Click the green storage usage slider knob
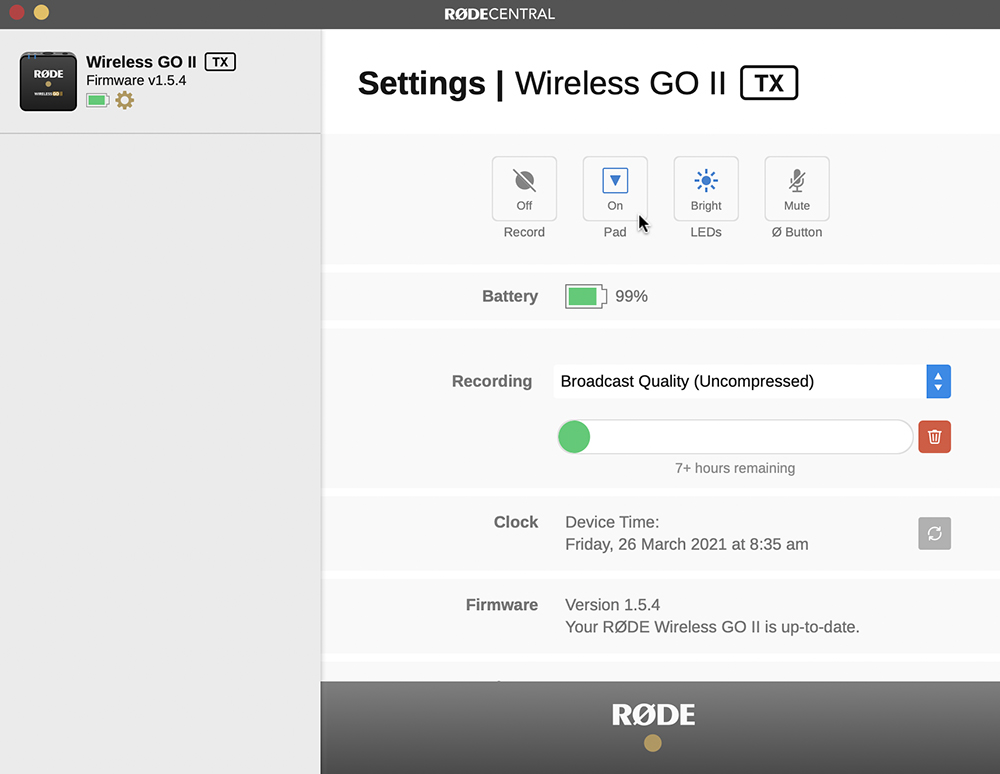 pyautogui.click(x=574, y=437)
